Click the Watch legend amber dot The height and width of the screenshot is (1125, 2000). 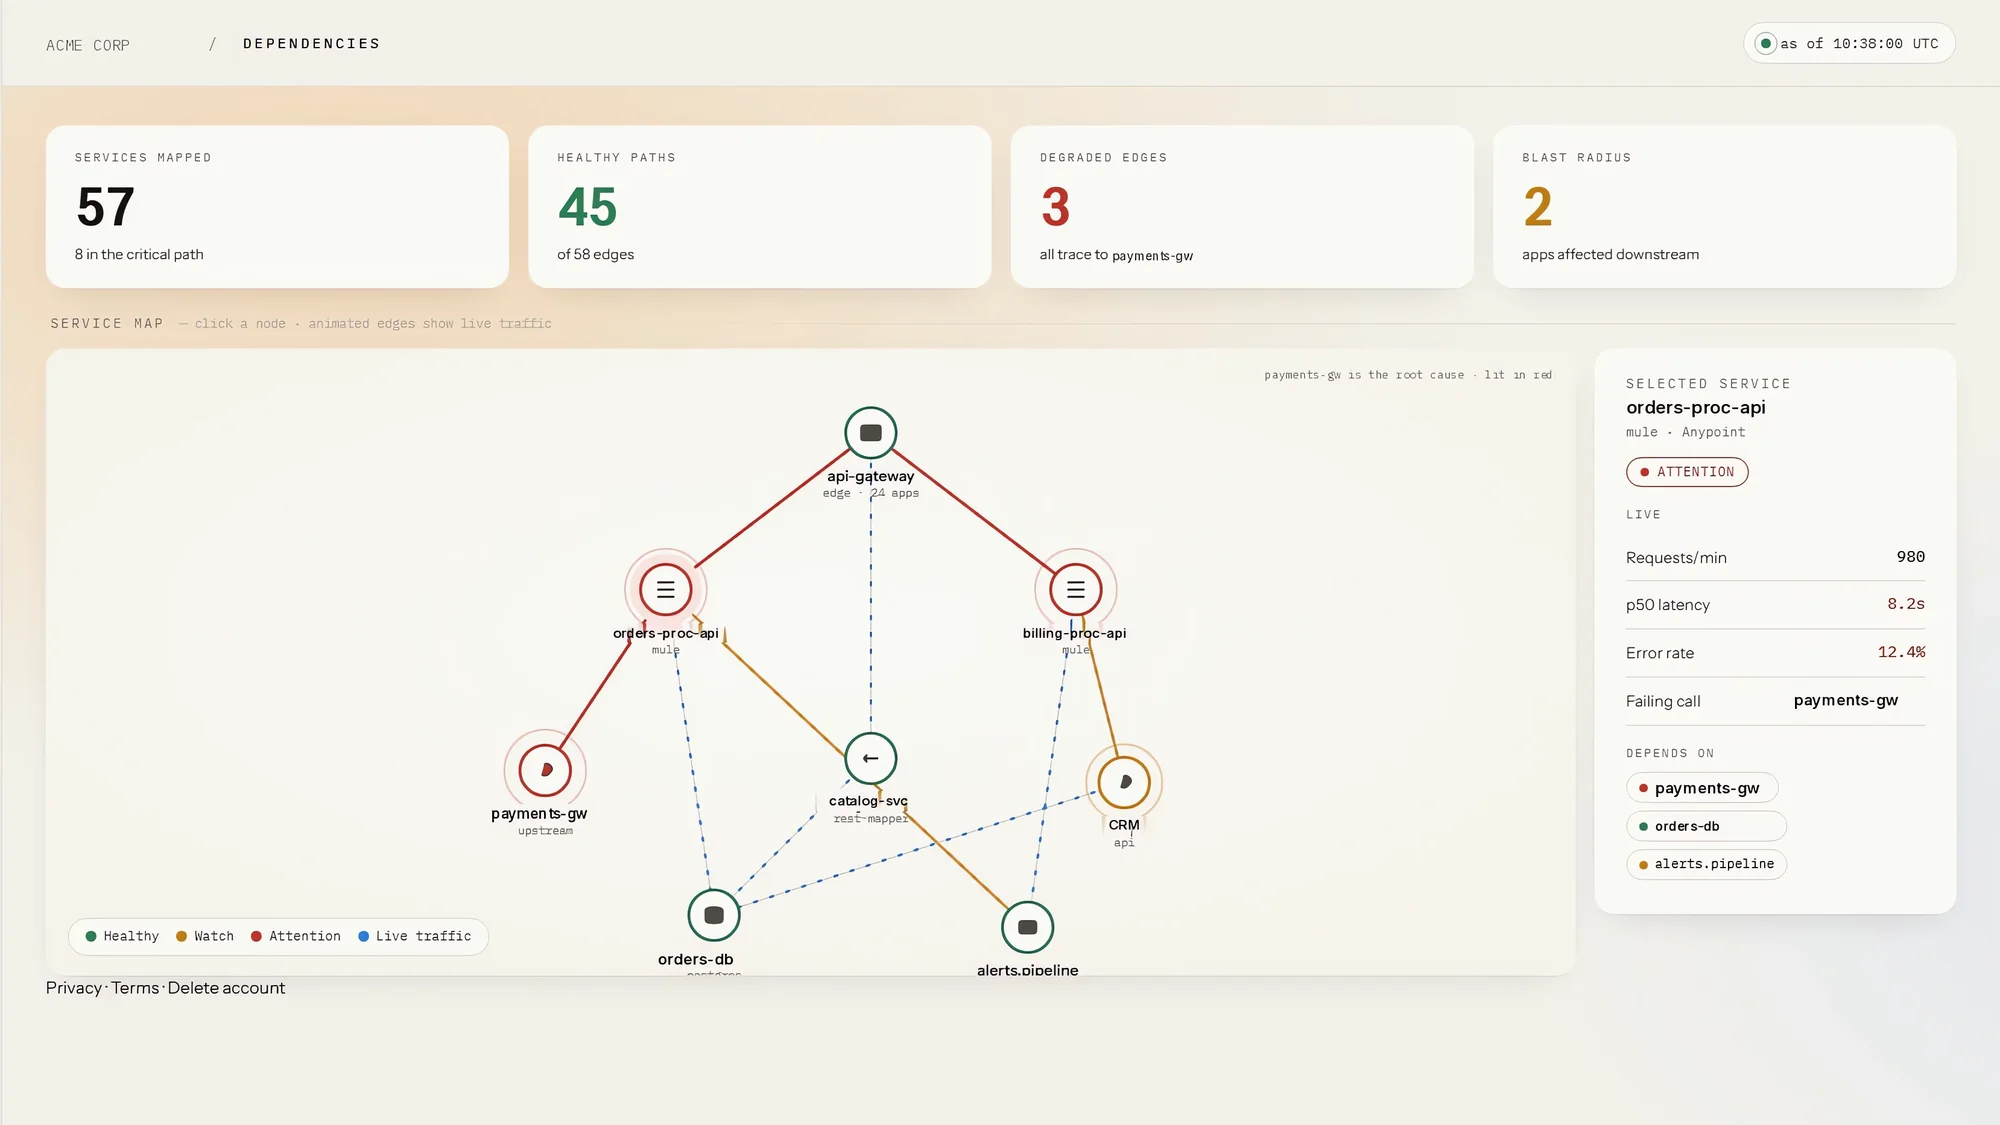point(181,937)
